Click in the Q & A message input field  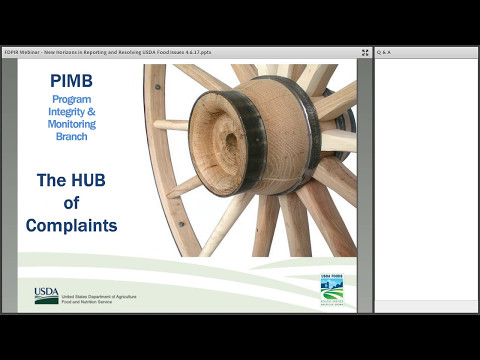tap(426, 306)
